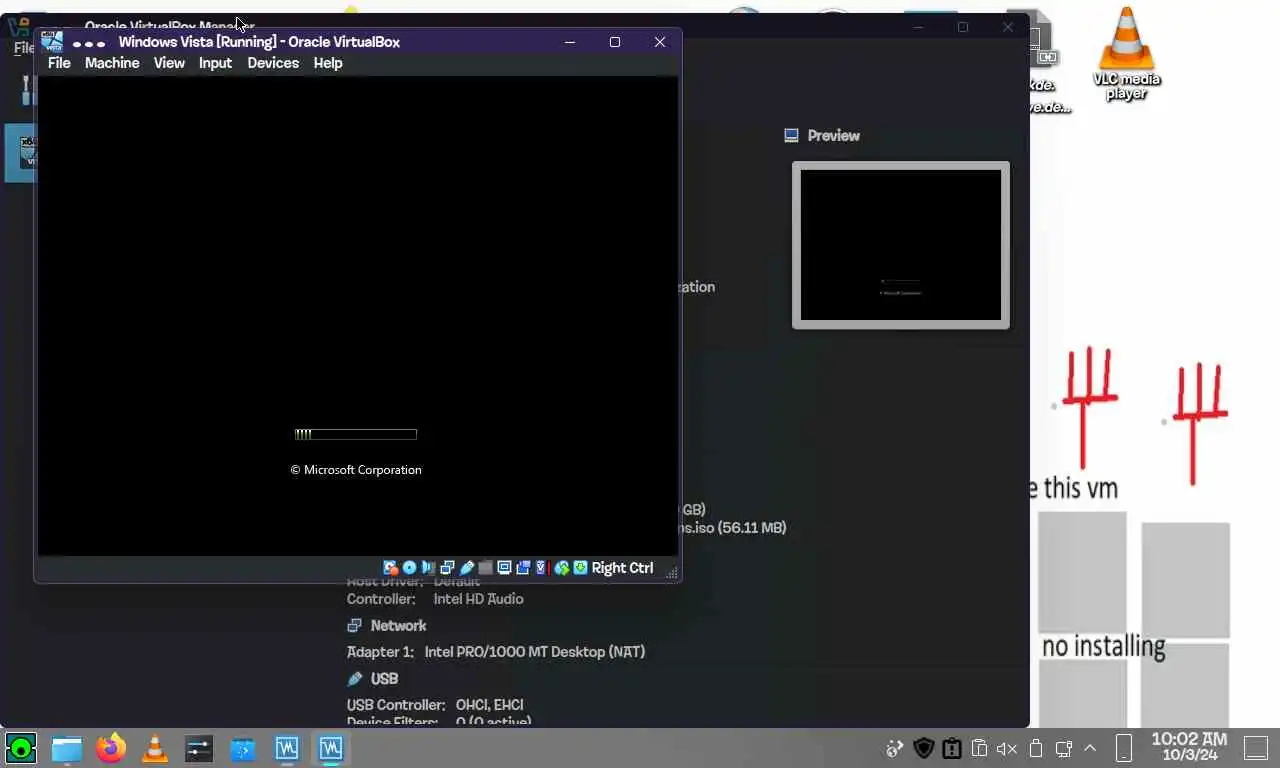This screenshot has height=768, width=1280.
Task: Click the display settings status icon
Action: click(504, 568)
